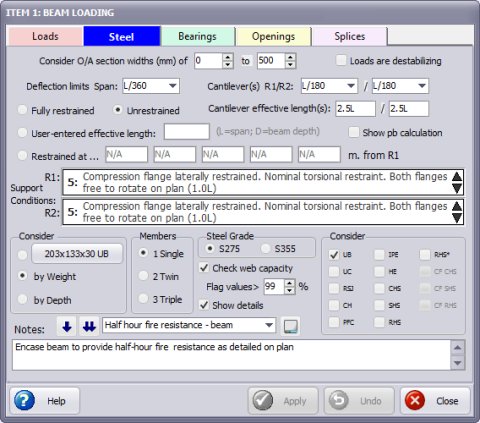Select consider by Depth option

(x=22, y=299)
